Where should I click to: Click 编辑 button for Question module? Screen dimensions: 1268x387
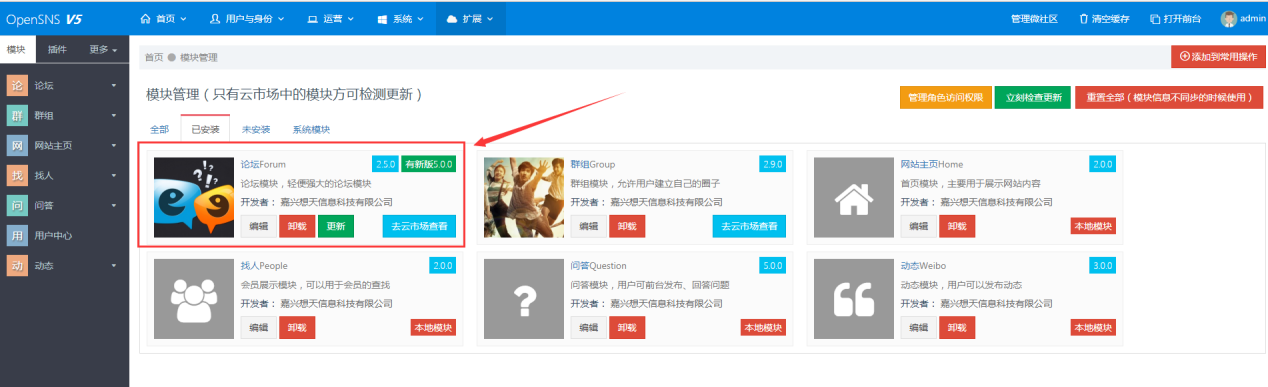coord(588,327)
